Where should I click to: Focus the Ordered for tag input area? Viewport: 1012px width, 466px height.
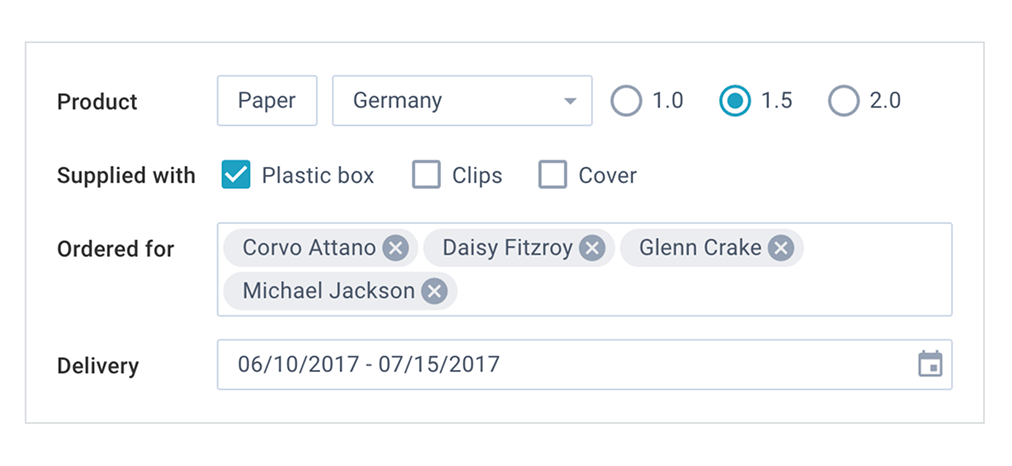click(x=700, y=291)
